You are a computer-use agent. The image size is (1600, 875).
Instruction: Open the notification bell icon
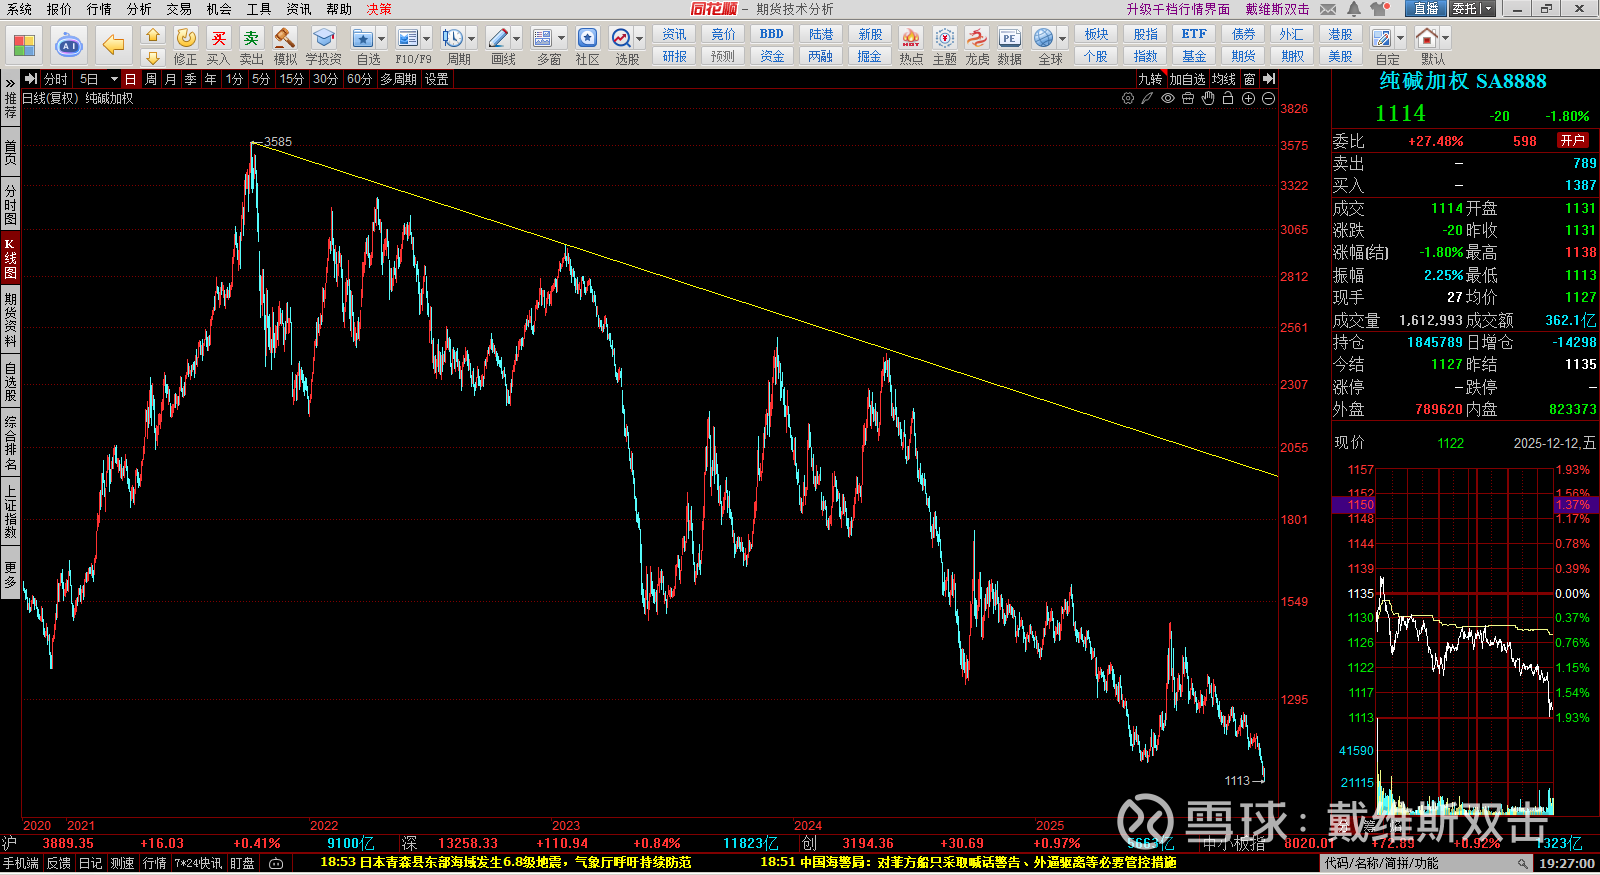1354,9
